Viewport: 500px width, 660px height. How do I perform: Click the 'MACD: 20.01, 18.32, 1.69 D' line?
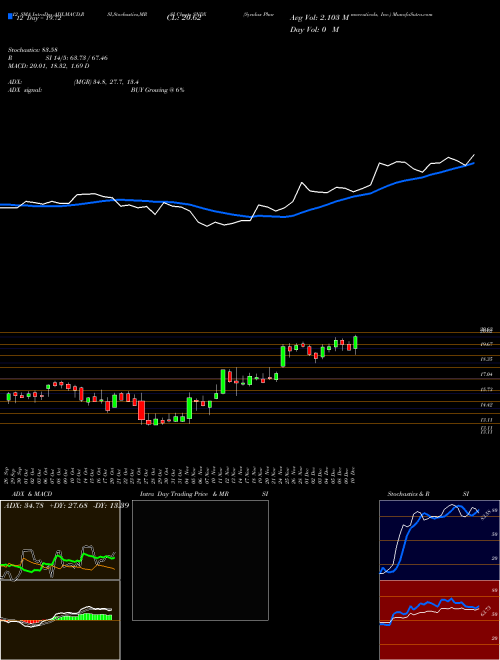(x=49, y=66)
